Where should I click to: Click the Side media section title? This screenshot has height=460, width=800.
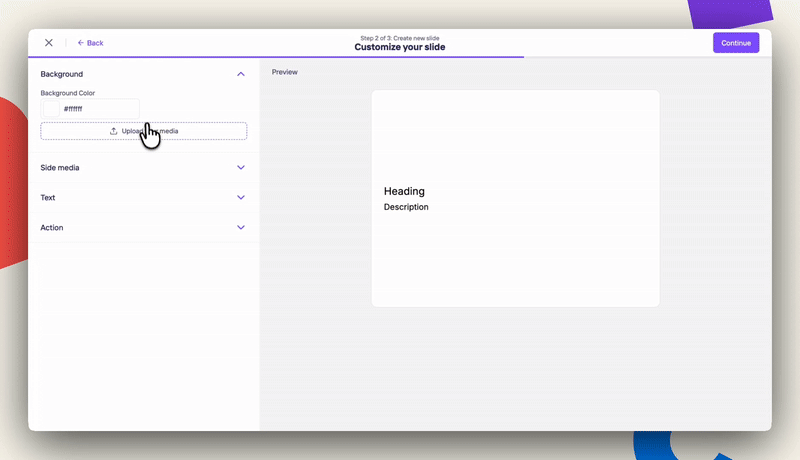tap(60, 167)
